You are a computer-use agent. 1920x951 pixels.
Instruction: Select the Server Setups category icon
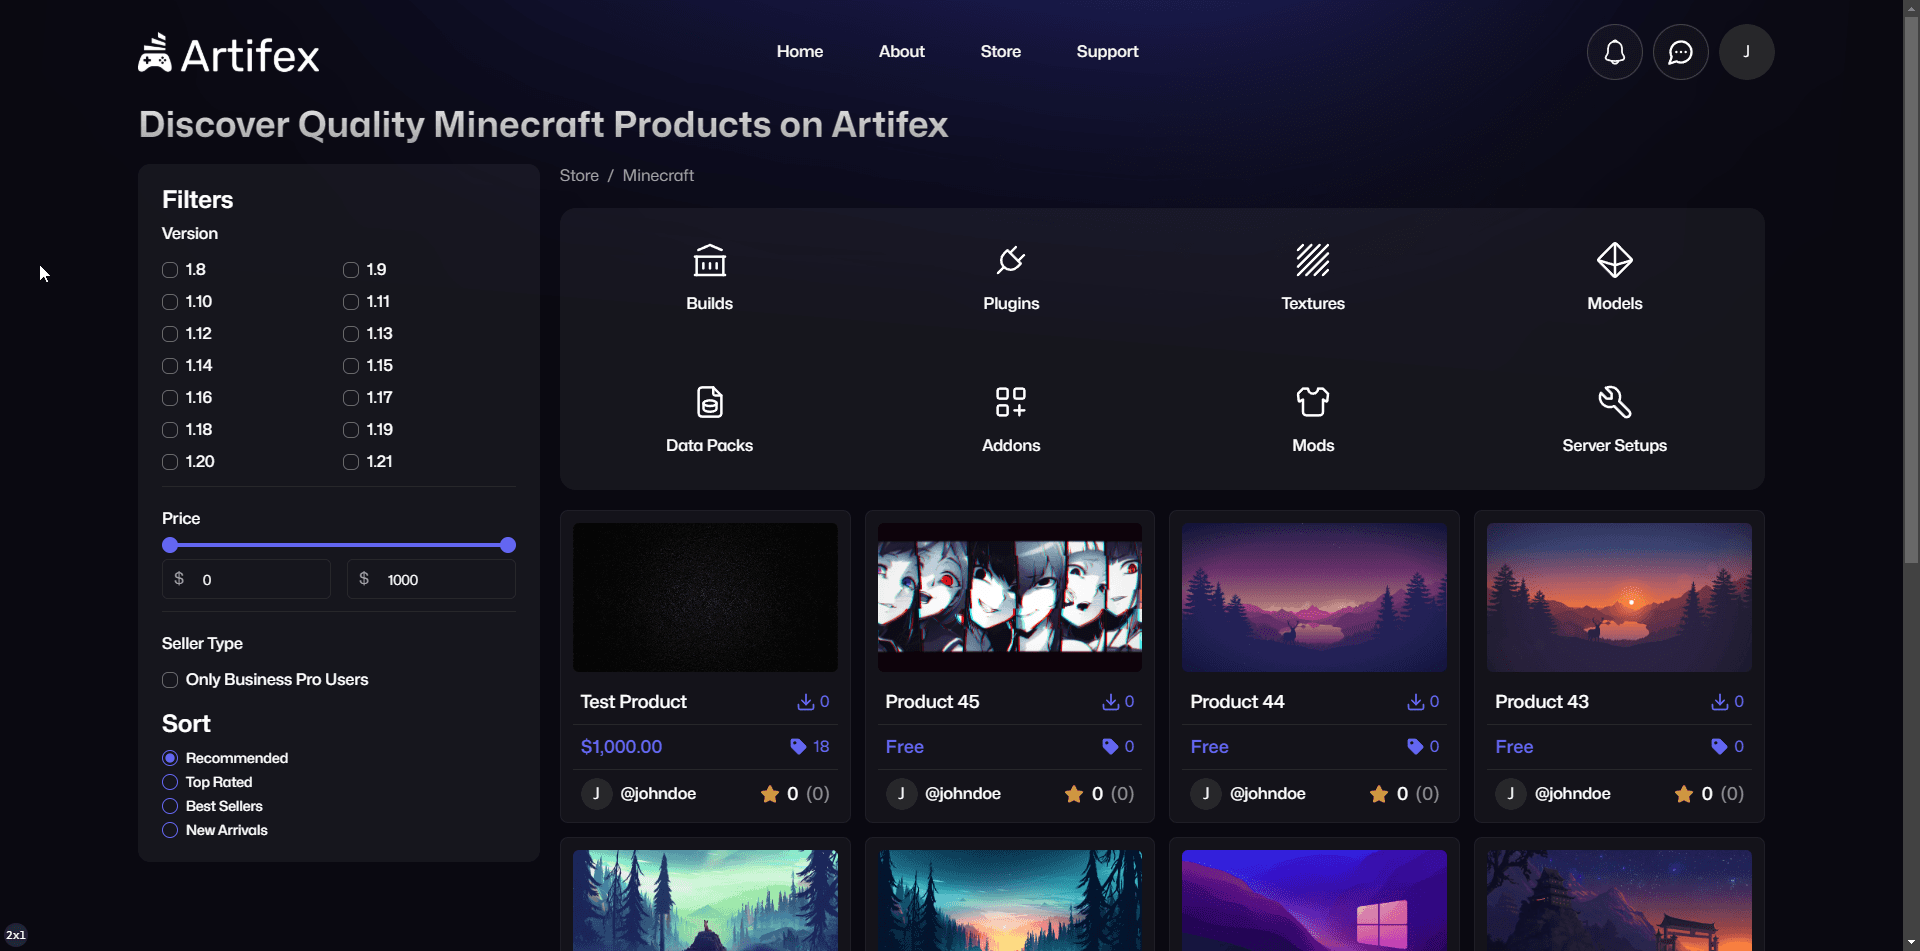tap(1614, 402)
